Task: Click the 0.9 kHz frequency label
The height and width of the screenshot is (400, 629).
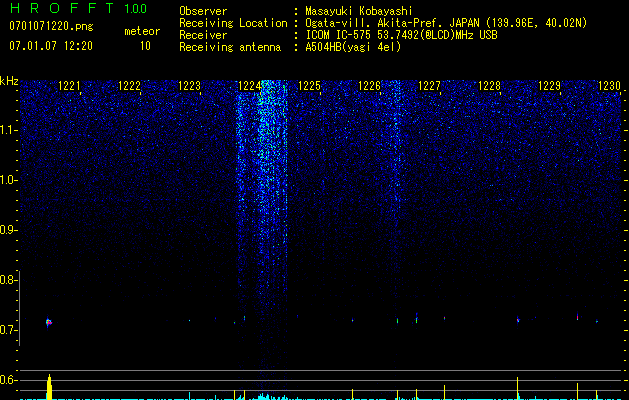Action: pos(8,230)
